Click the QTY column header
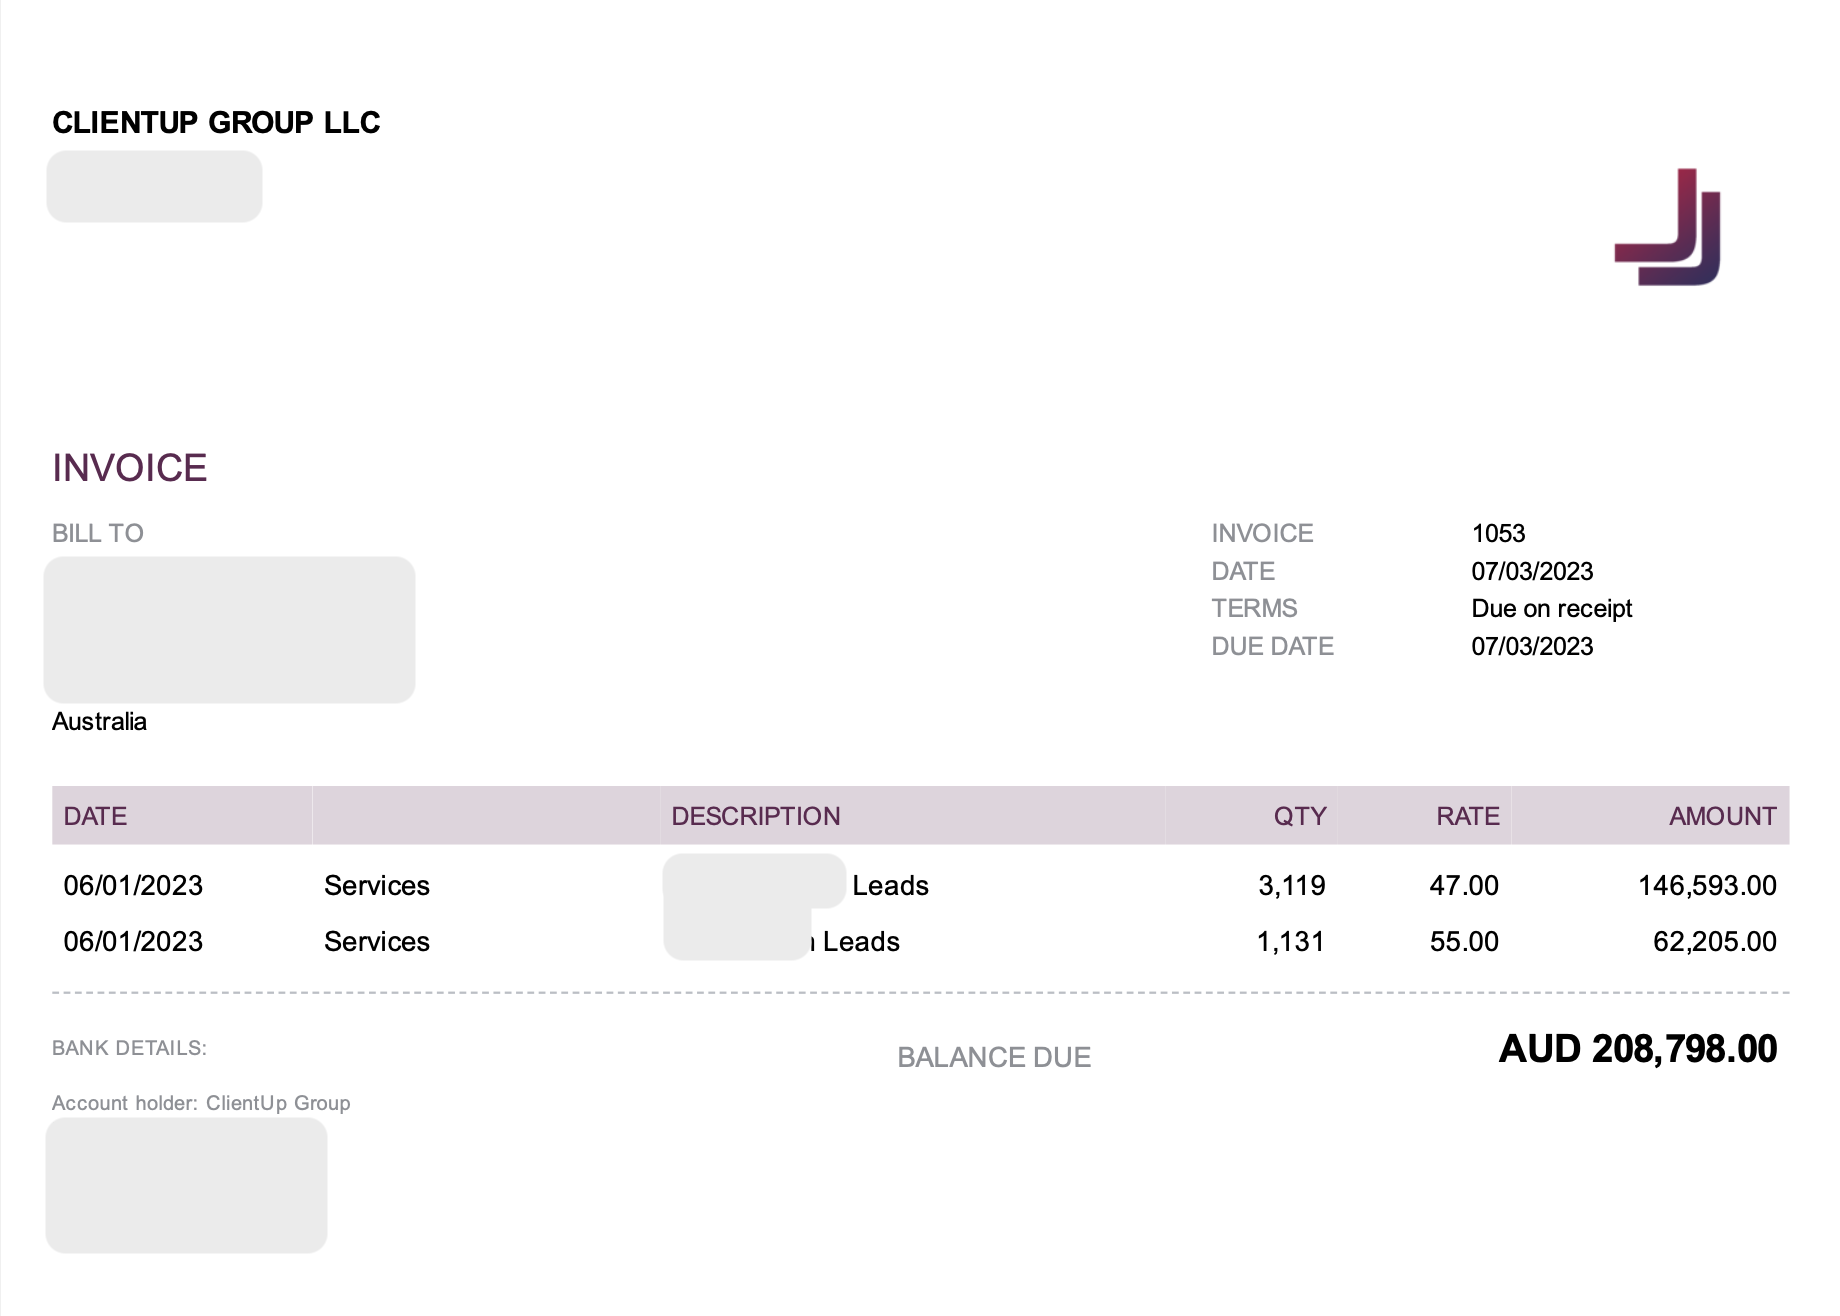 click(x=1299, y=816)
